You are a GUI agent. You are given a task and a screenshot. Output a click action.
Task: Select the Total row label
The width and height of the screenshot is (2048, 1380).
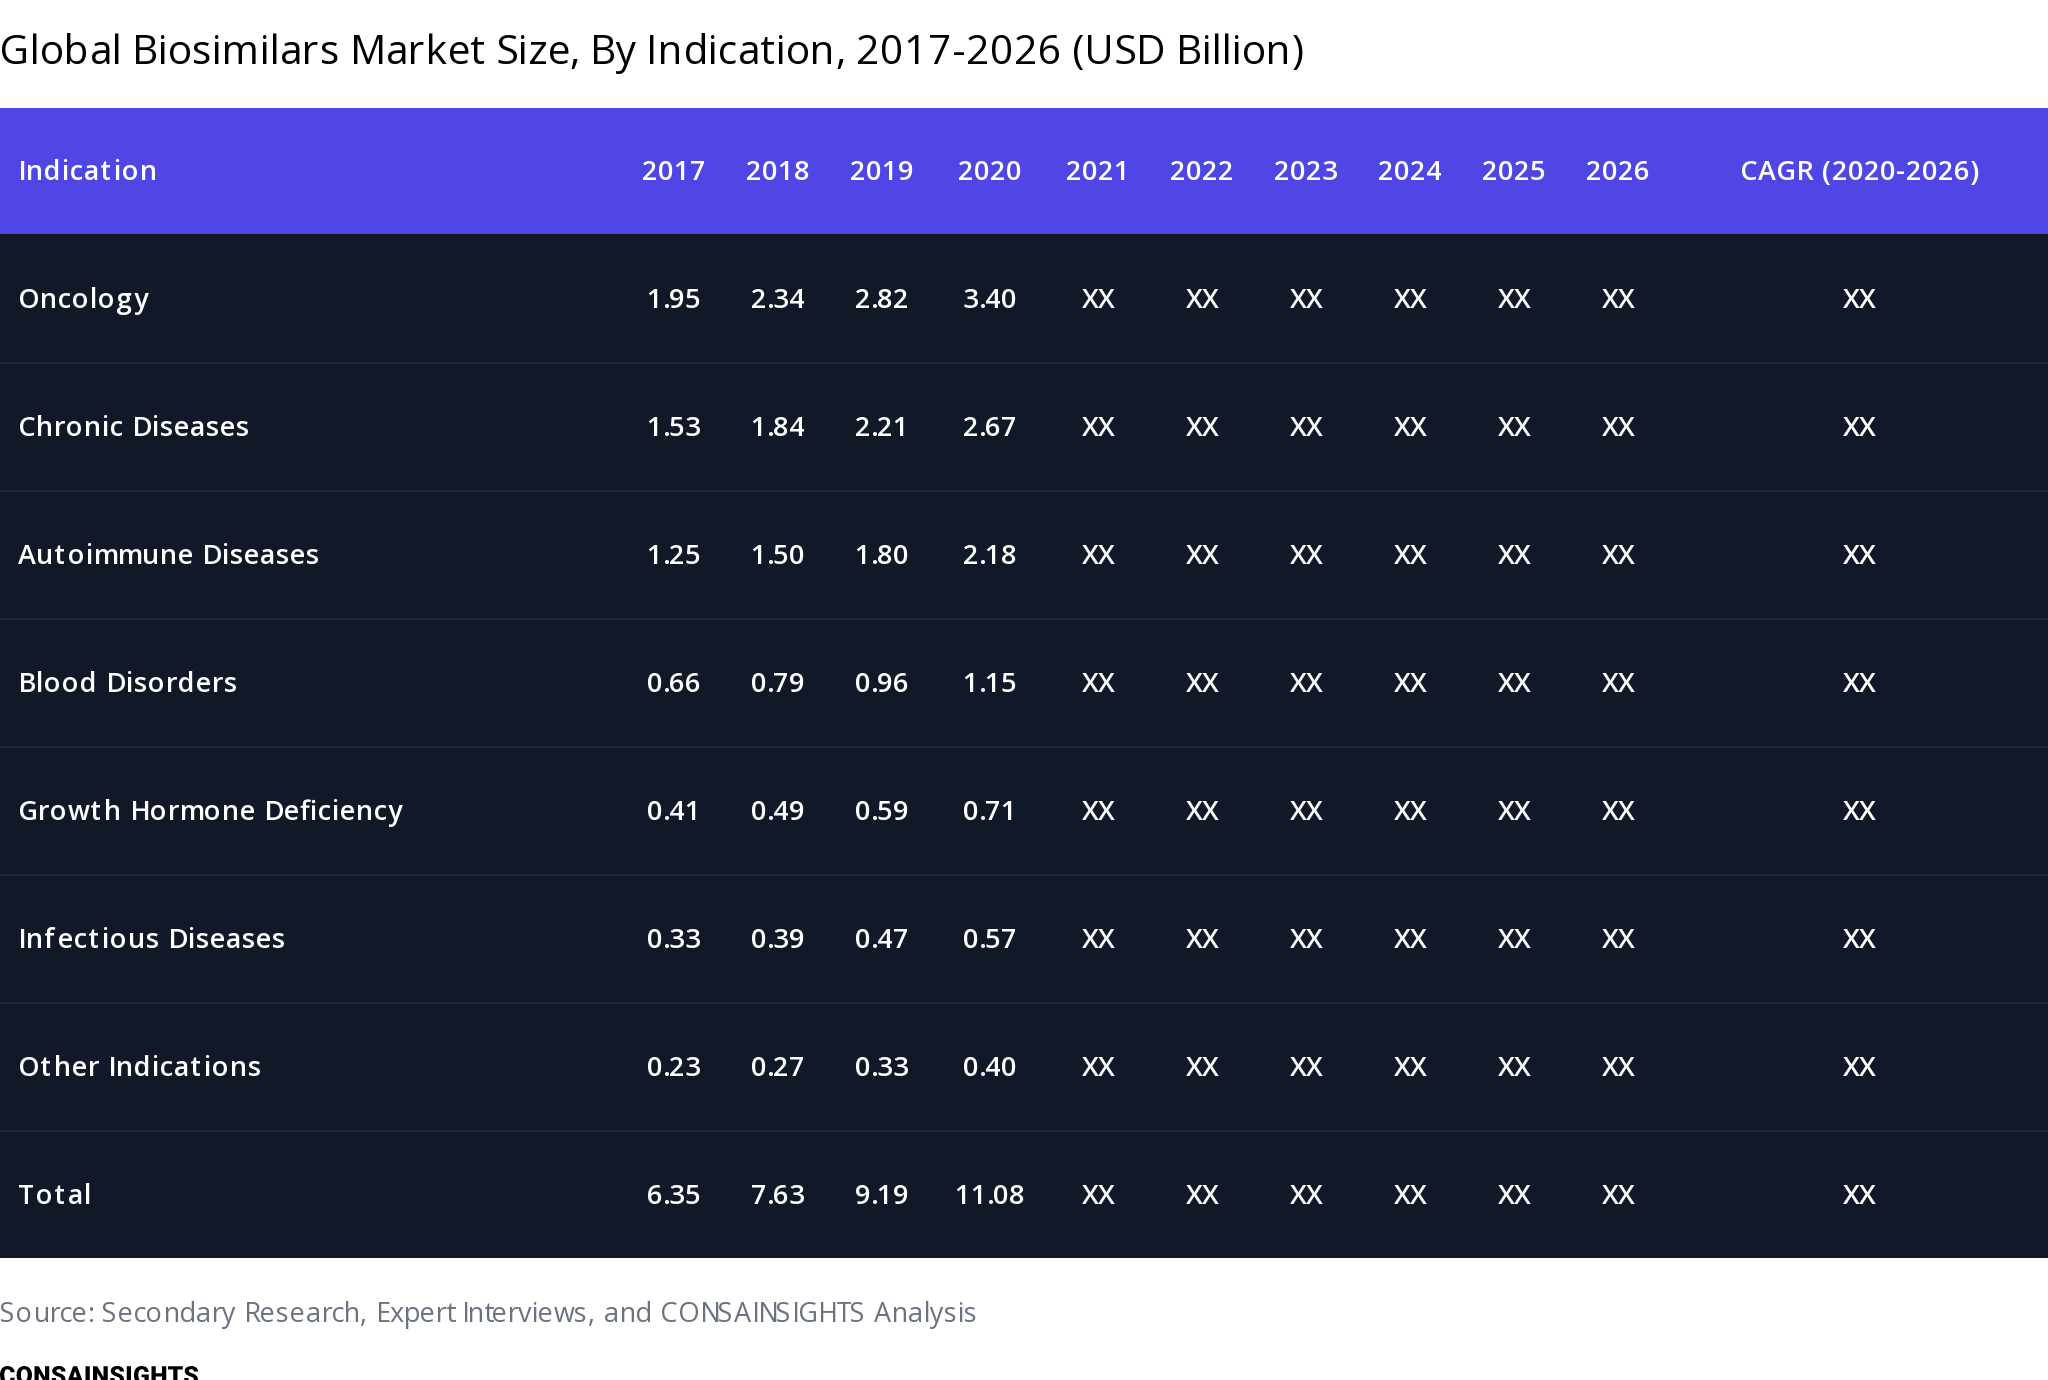click(55, 1195)
